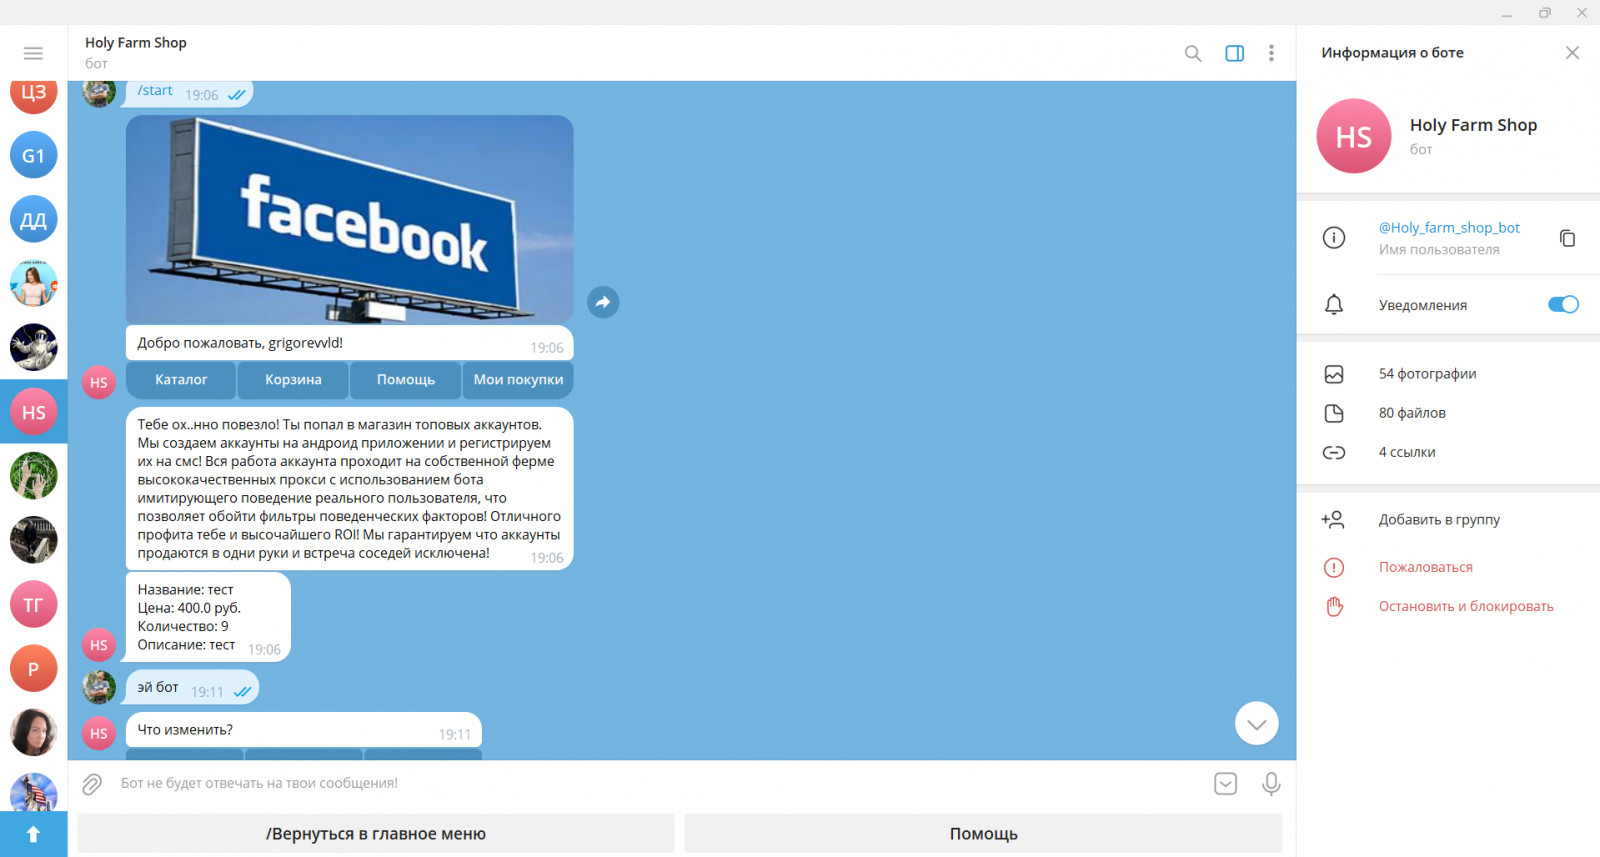Image resolution: width=1600 pixels, height=857 pixels.
Task: Copy the @Holy_farm_shop_bot username
Action: 1567,238
